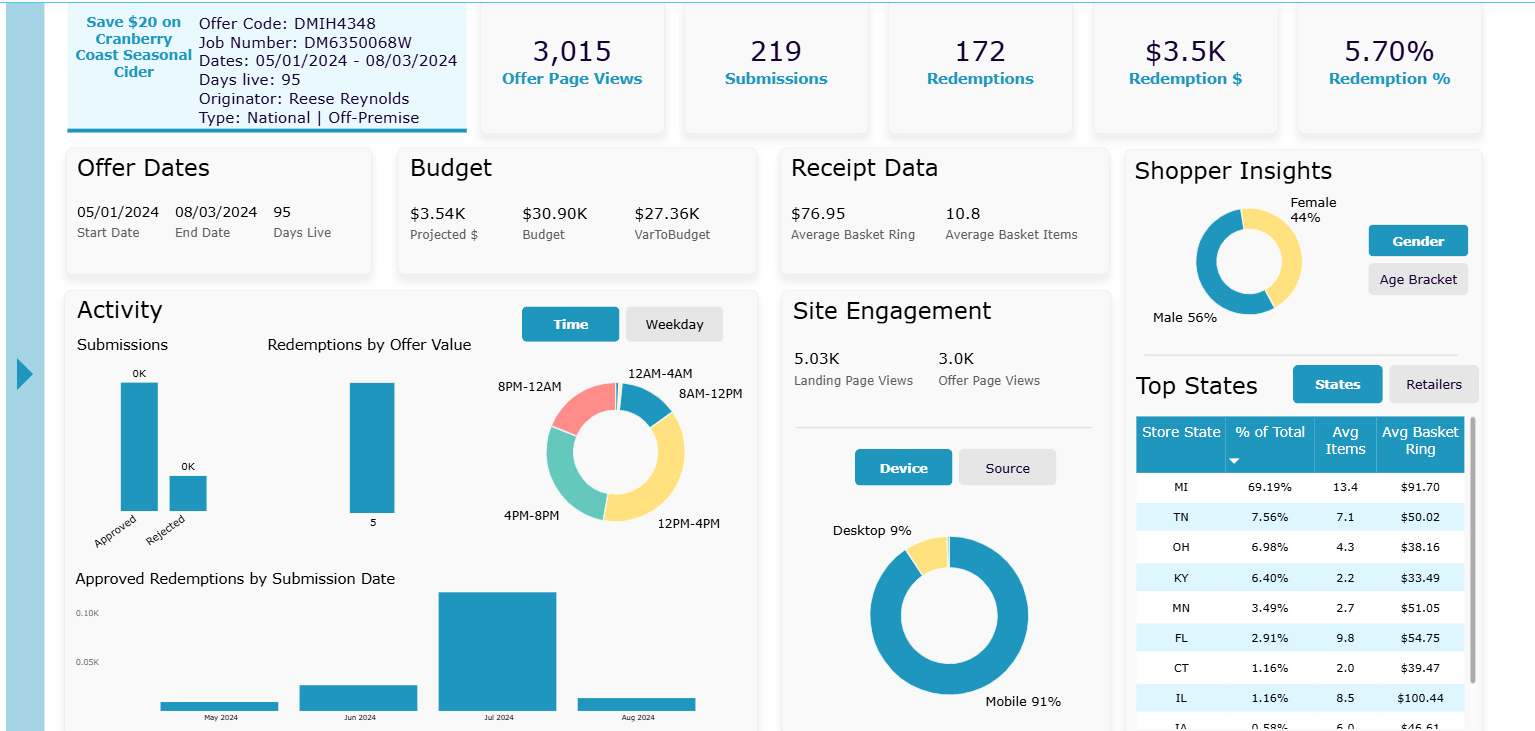Viewport: 1535px width, 731px height.
Task: Click the $3.54K Projected $ value
Action: (x=438, y=213)
